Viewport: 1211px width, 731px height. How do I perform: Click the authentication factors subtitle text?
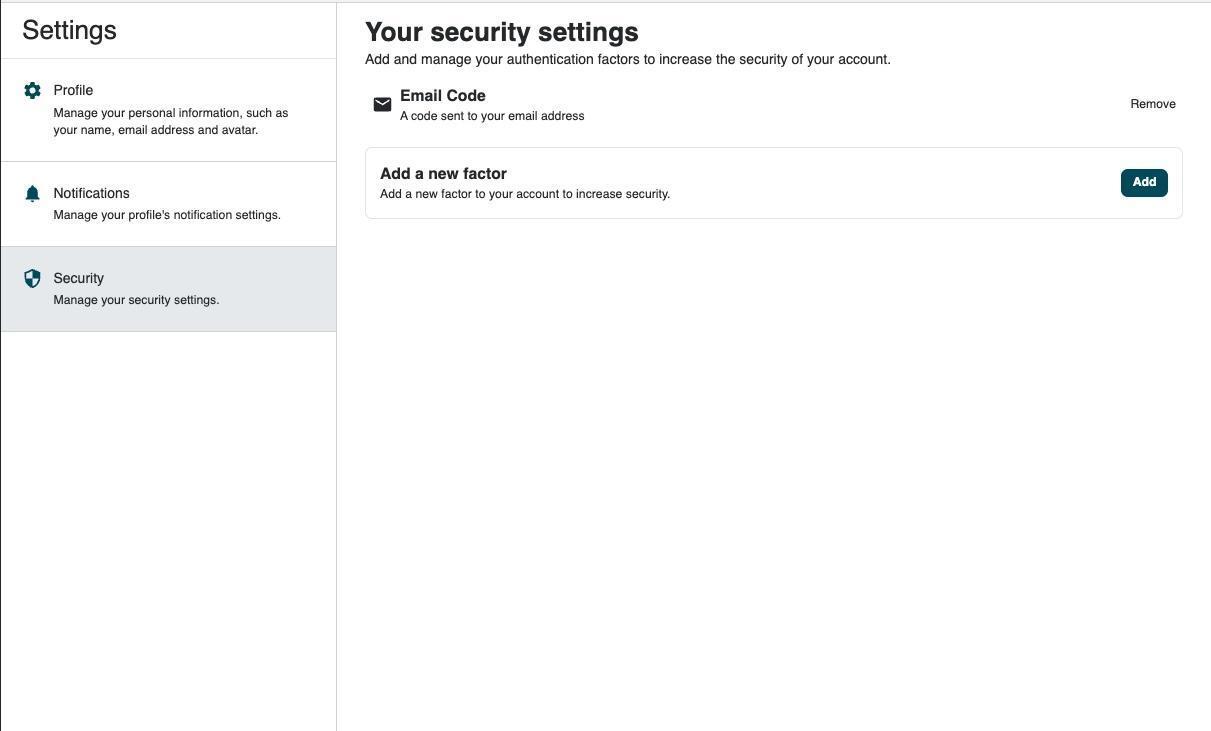point(627,60)
